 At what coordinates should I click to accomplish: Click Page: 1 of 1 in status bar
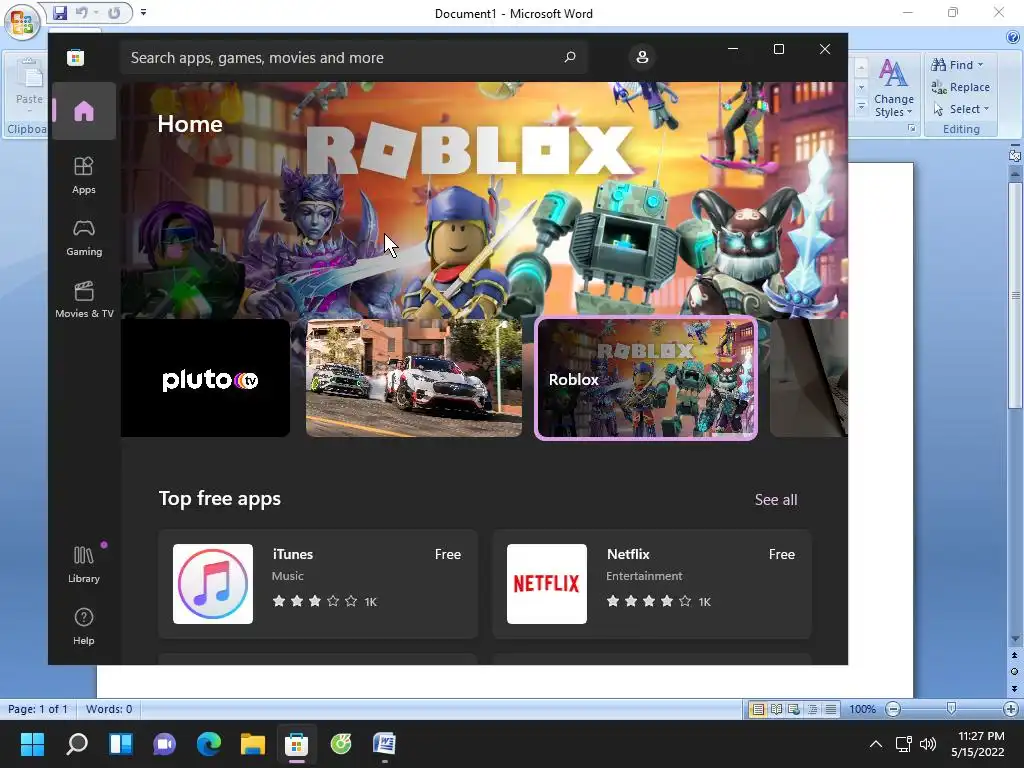point(37,709)
